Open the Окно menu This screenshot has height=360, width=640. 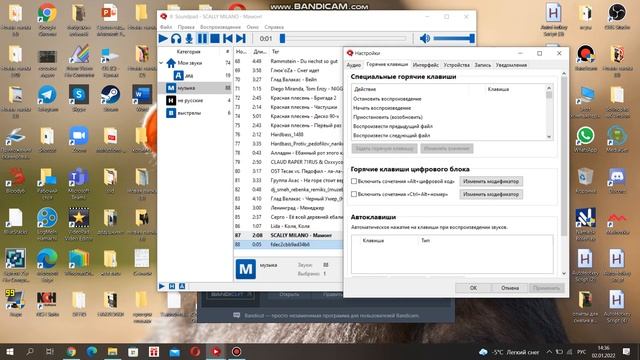pos(253,27)
